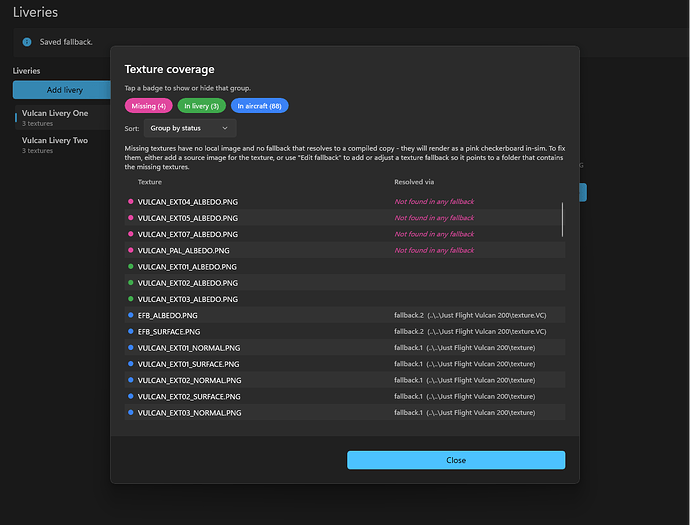Click the Texture coverage dialog title
The width and height of the screenshot is (690, 525).
click(169, 70)
